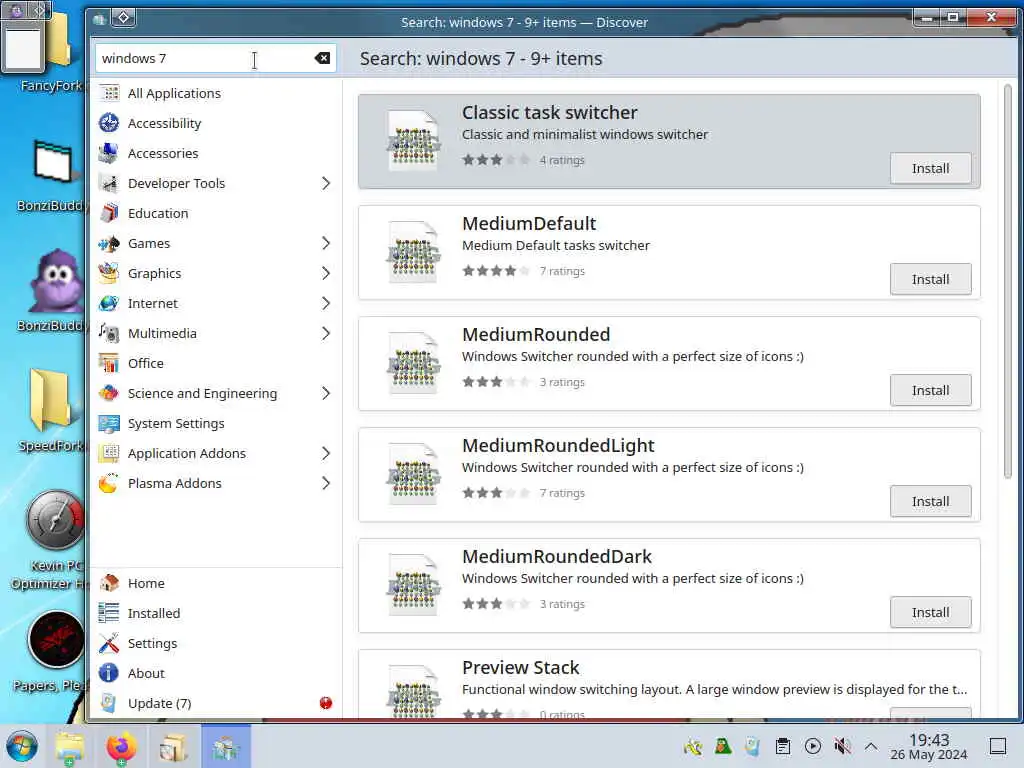Open the Office category
Viewport: 1024px width, 768px height.
pos(216,364)
